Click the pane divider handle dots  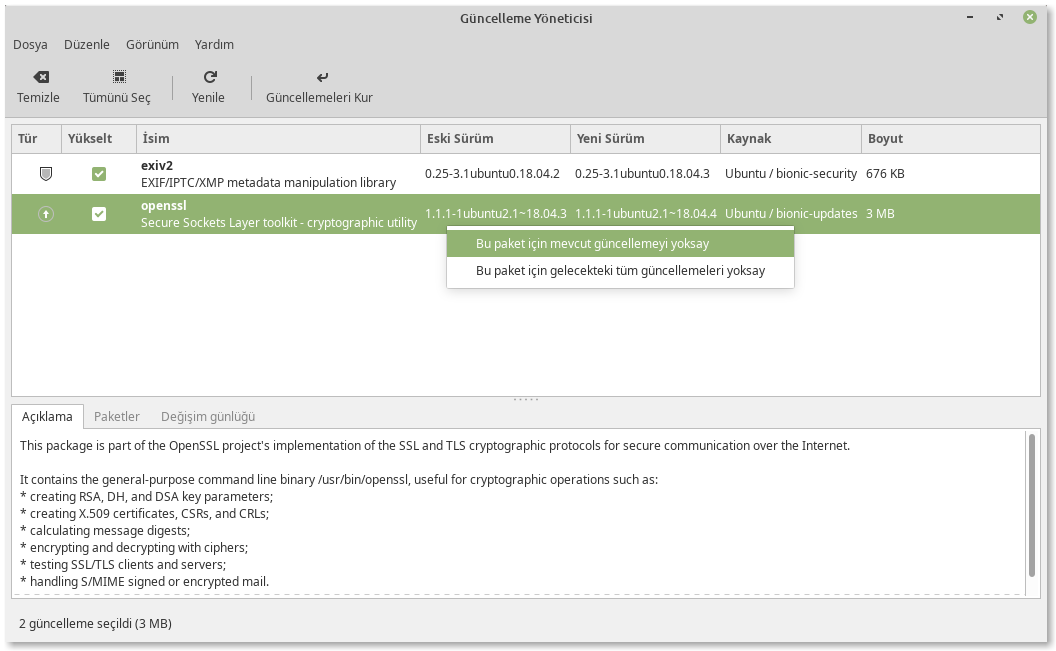[526, 400]
